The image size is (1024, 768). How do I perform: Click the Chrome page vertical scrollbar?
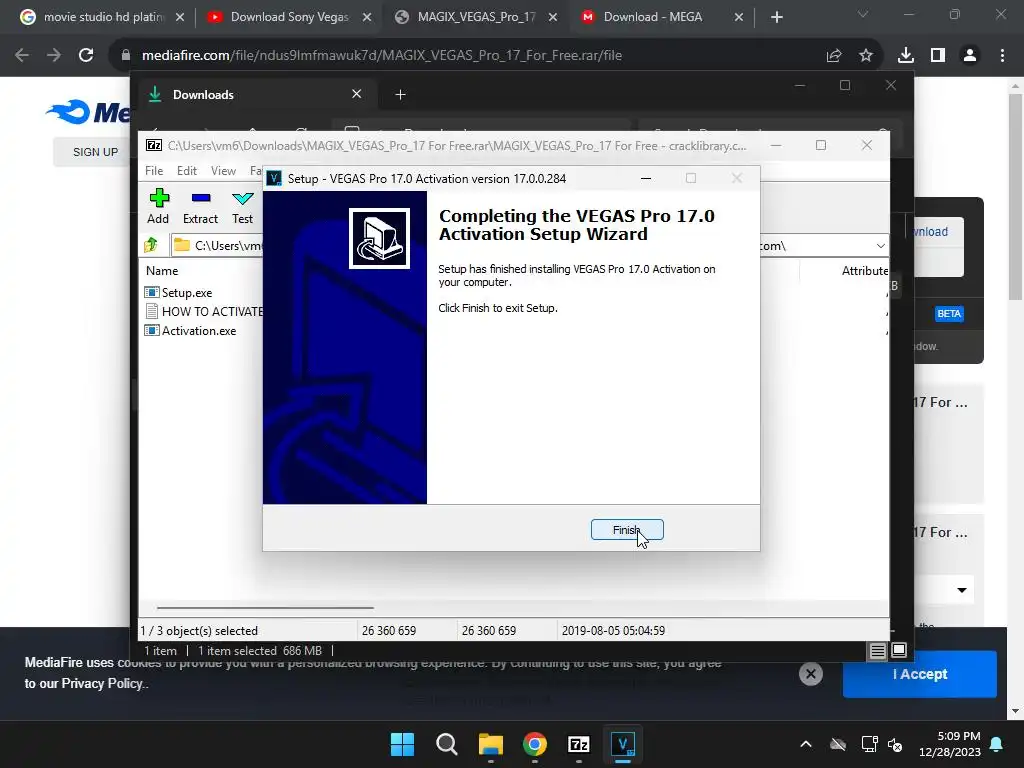point(1015,196)
